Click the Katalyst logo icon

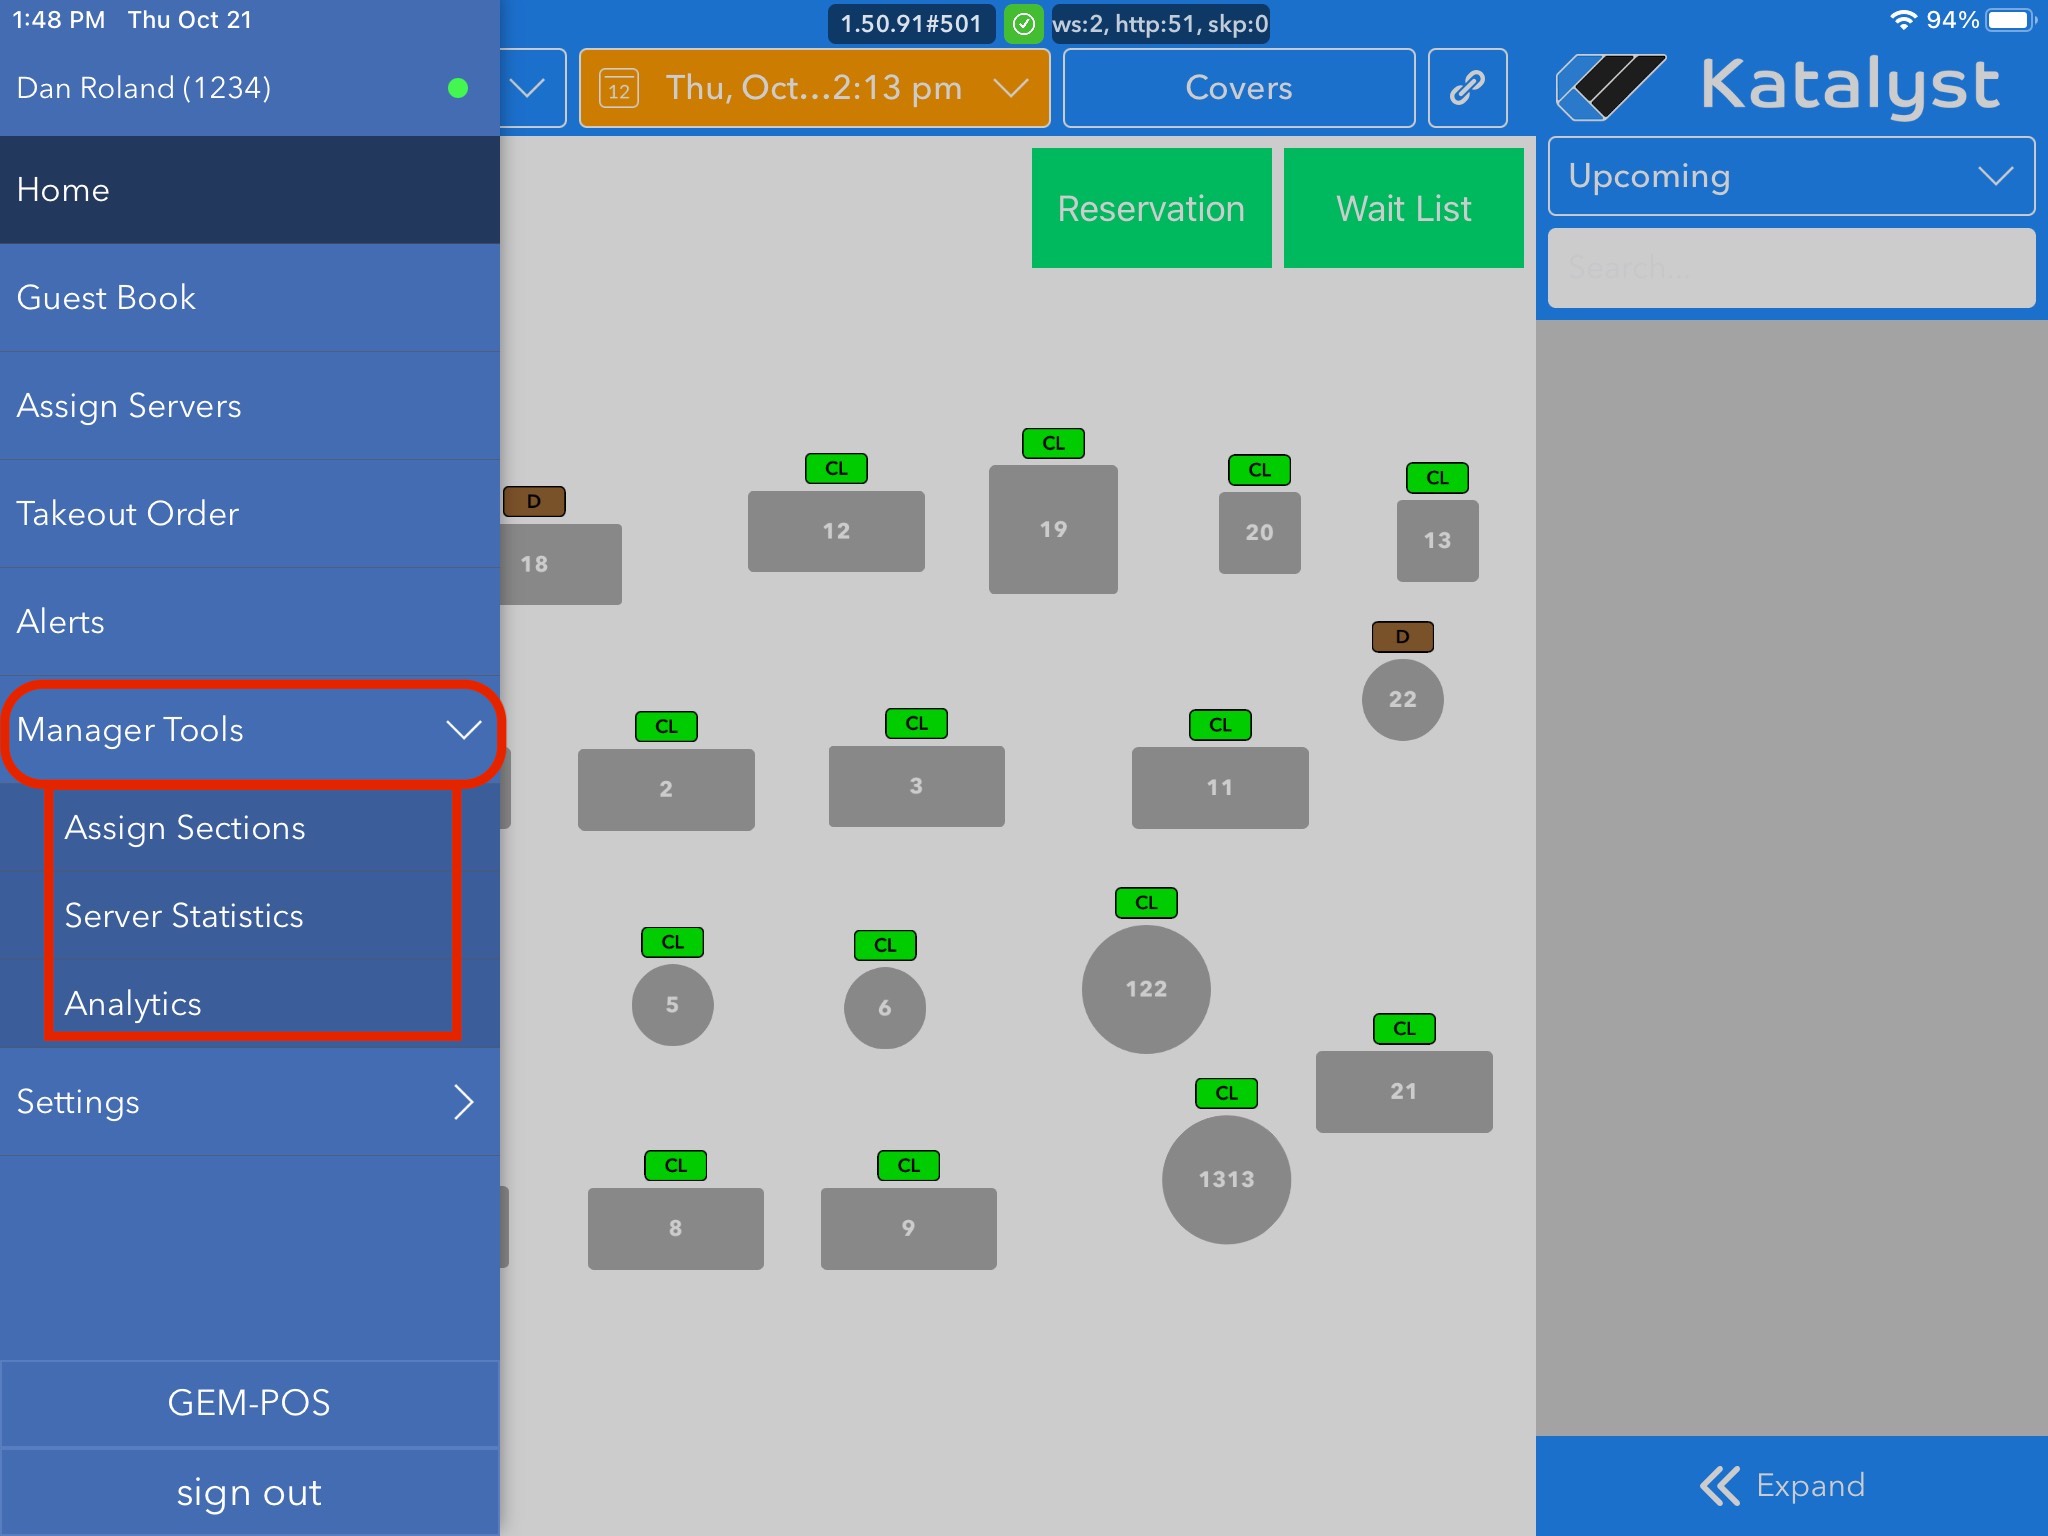pyautogui.click(x=1610, y=87)
